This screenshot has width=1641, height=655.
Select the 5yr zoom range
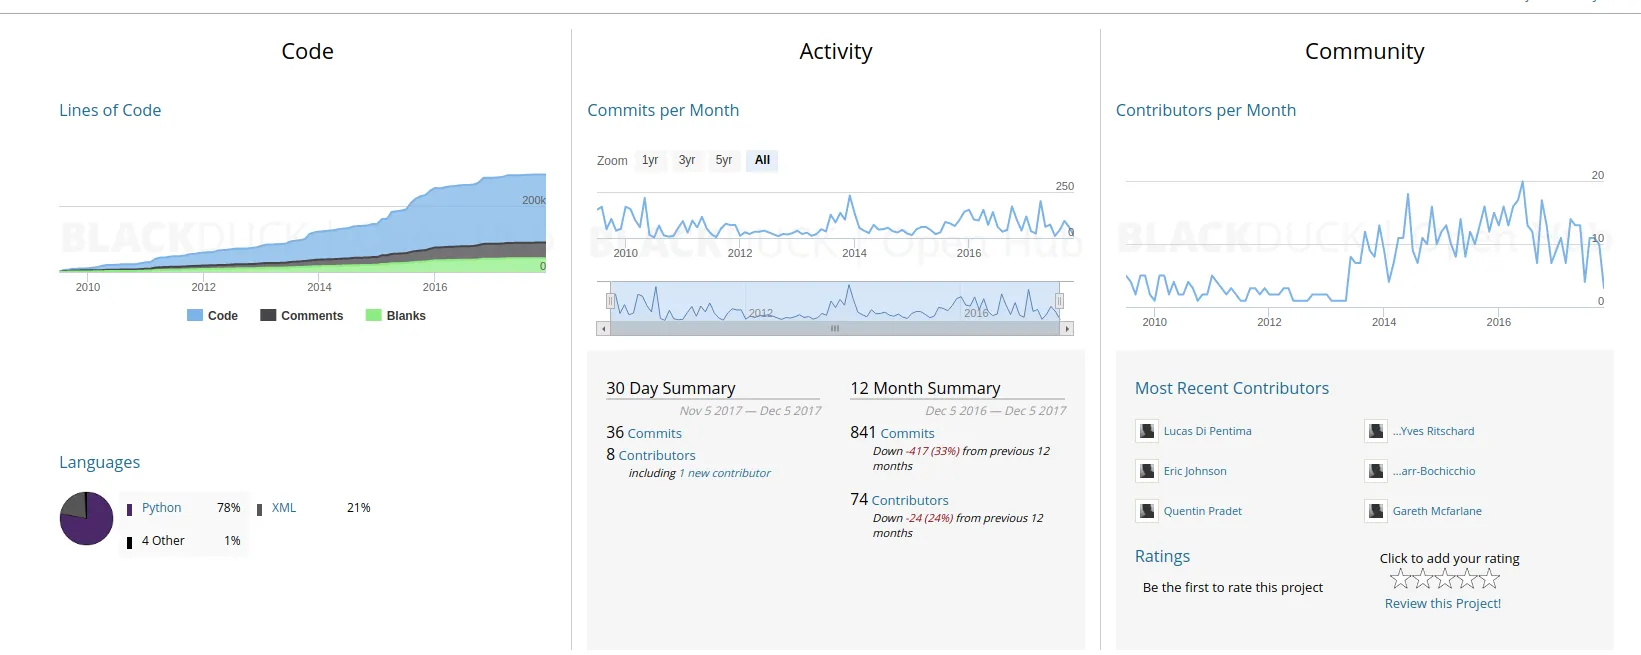point(724,160)
